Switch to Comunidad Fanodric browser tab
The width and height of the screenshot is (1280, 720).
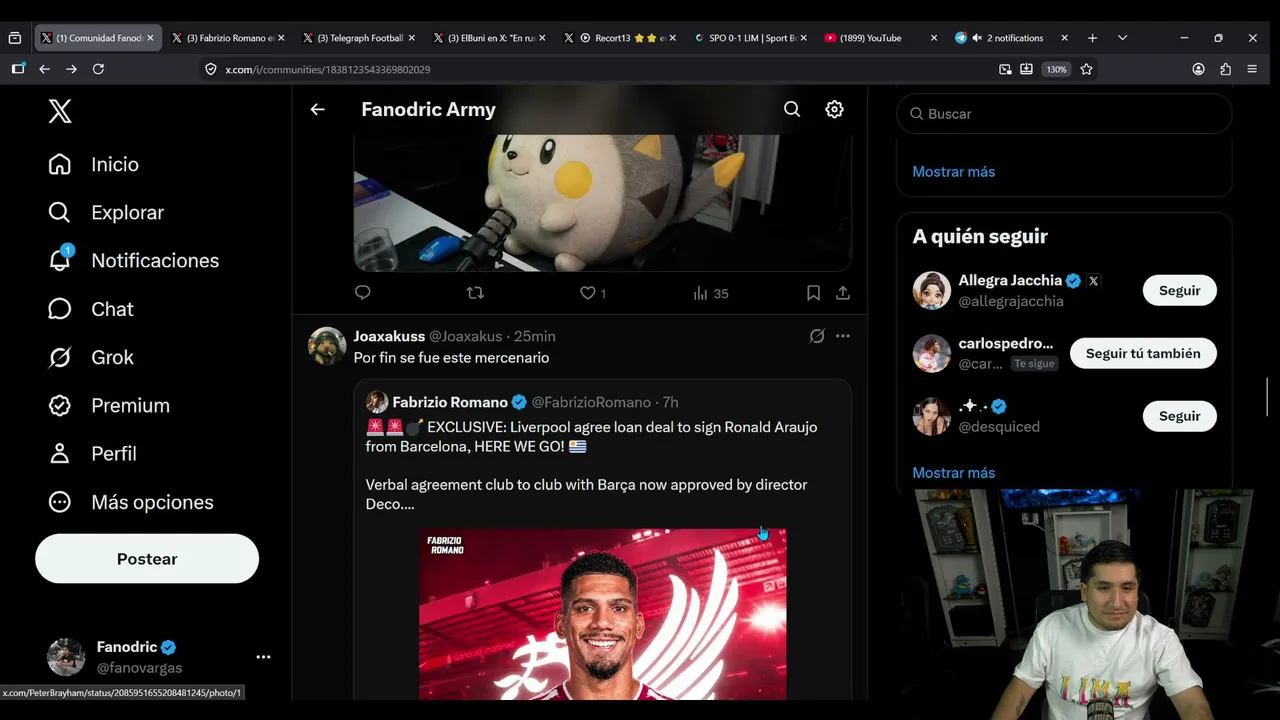click(x=97, y=38)
